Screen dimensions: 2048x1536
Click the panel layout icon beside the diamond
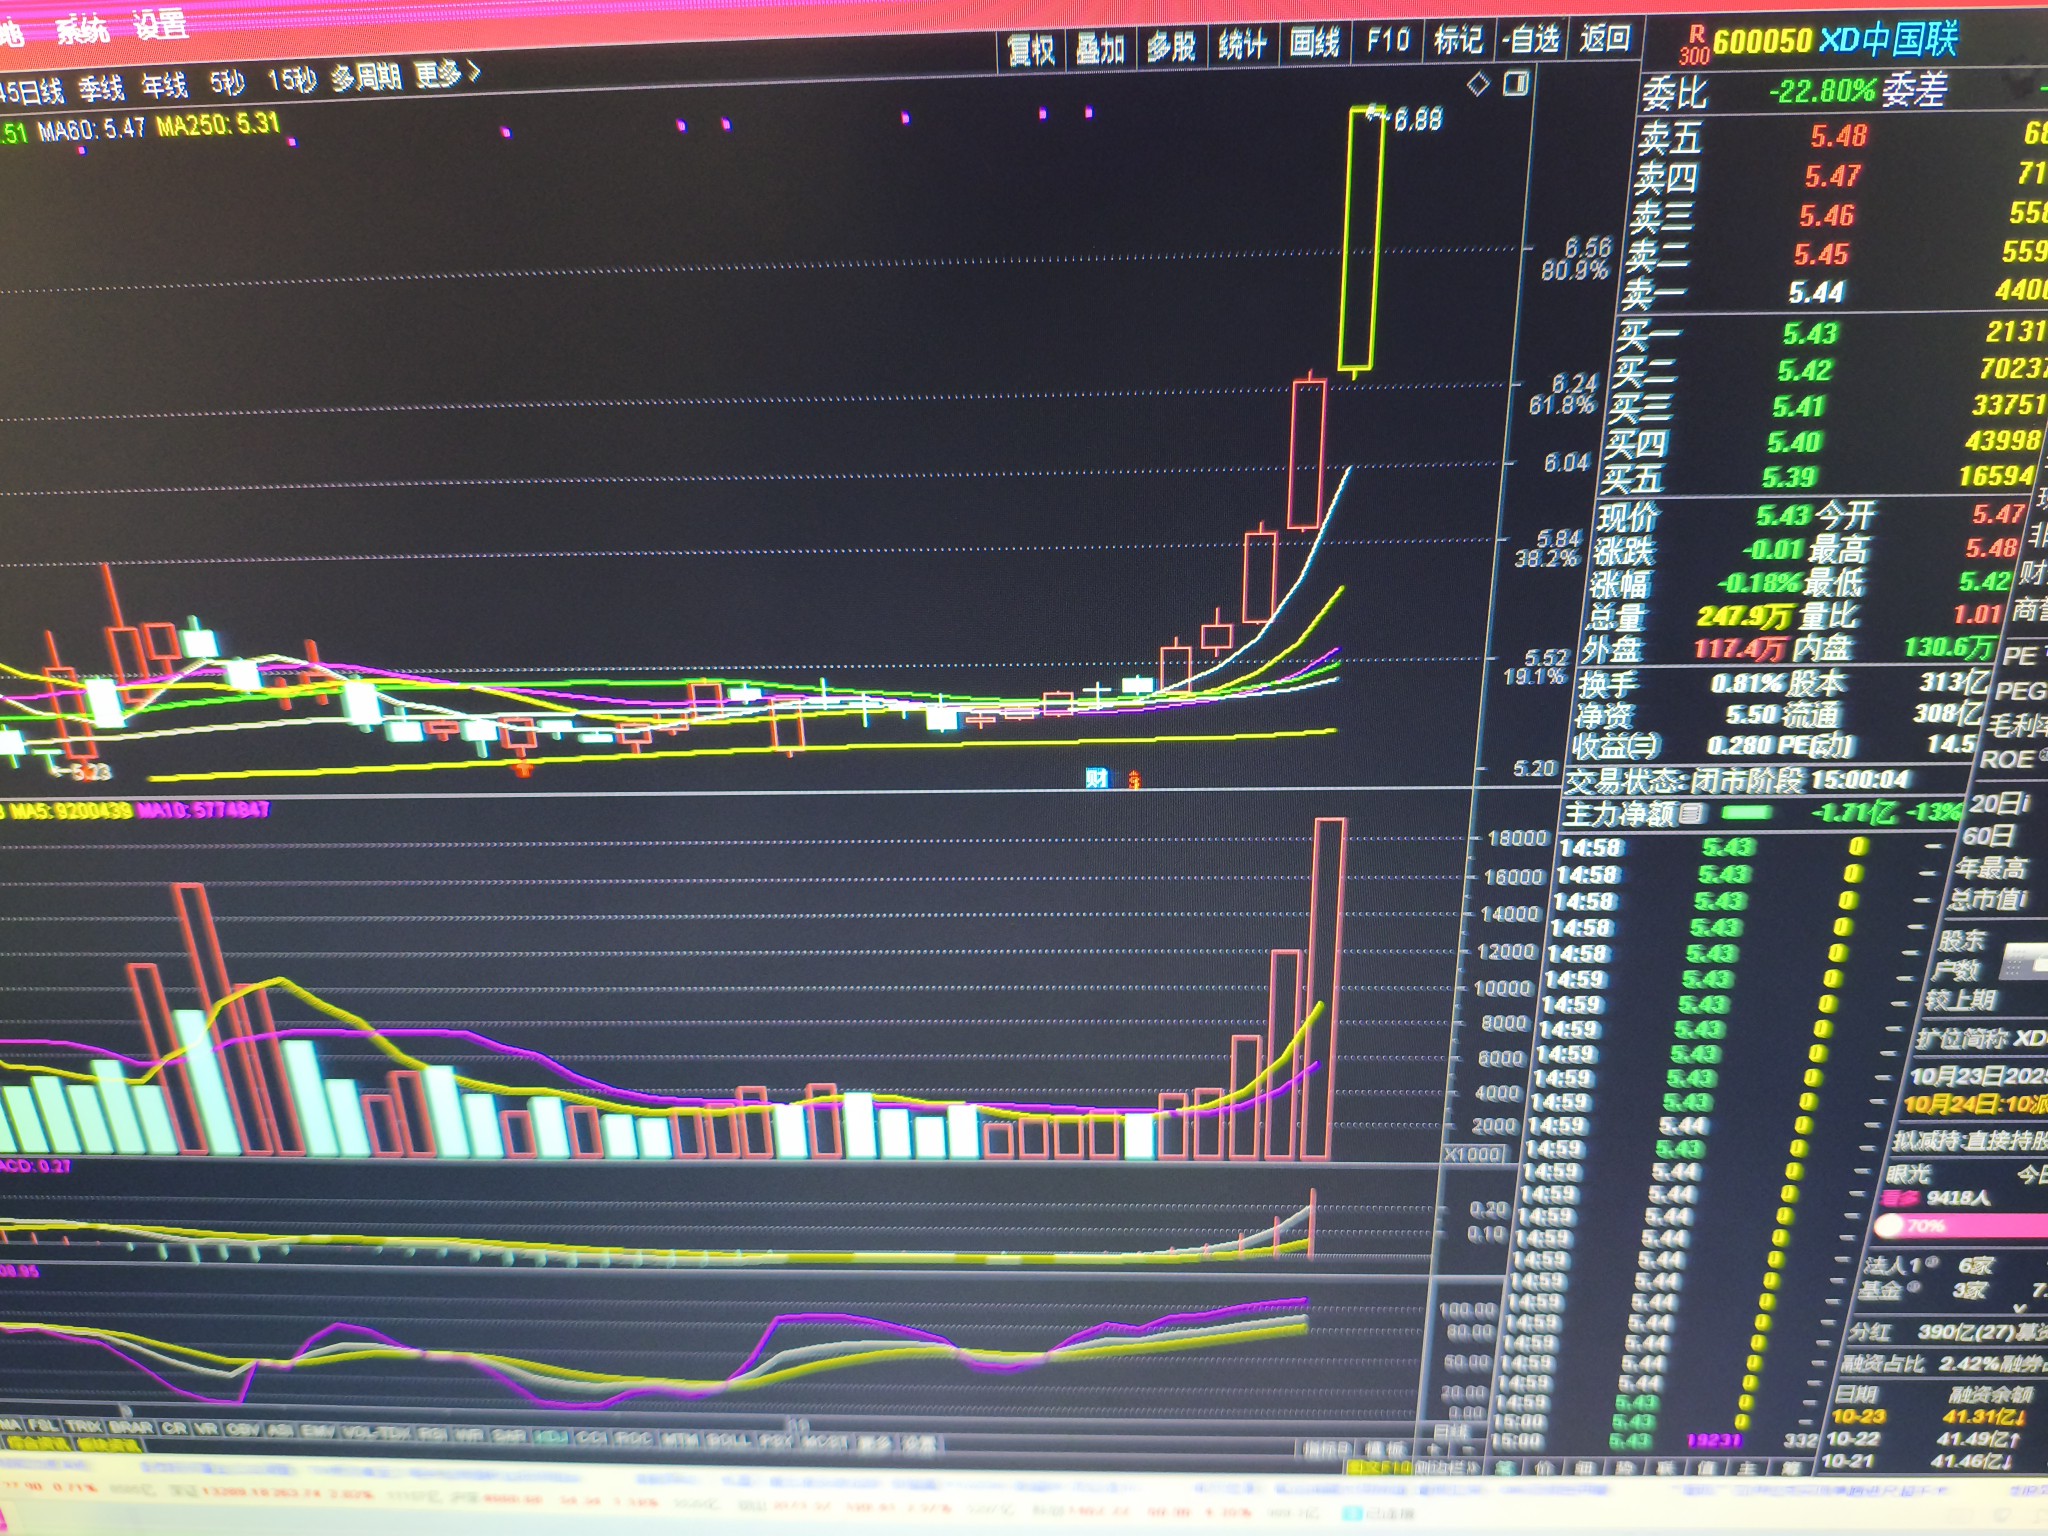click(1516, 82)
